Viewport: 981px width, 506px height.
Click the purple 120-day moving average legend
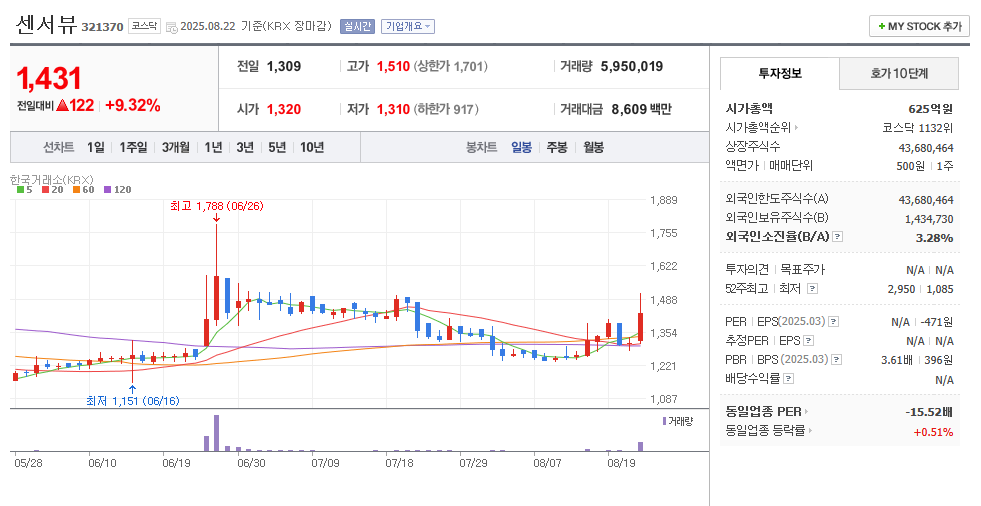pyautogui.click(x=118, y=190)
